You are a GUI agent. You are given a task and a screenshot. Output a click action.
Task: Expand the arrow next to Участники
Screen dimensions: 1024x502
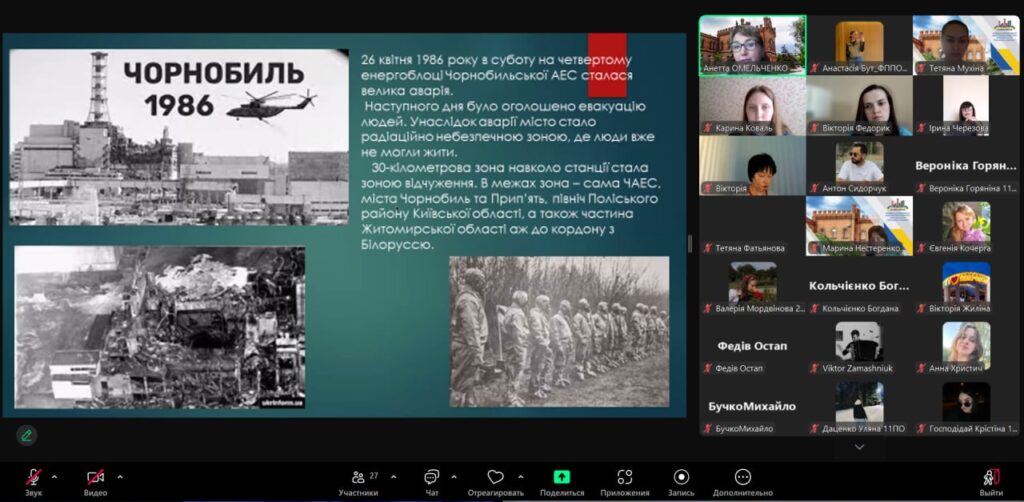(393, 476)
